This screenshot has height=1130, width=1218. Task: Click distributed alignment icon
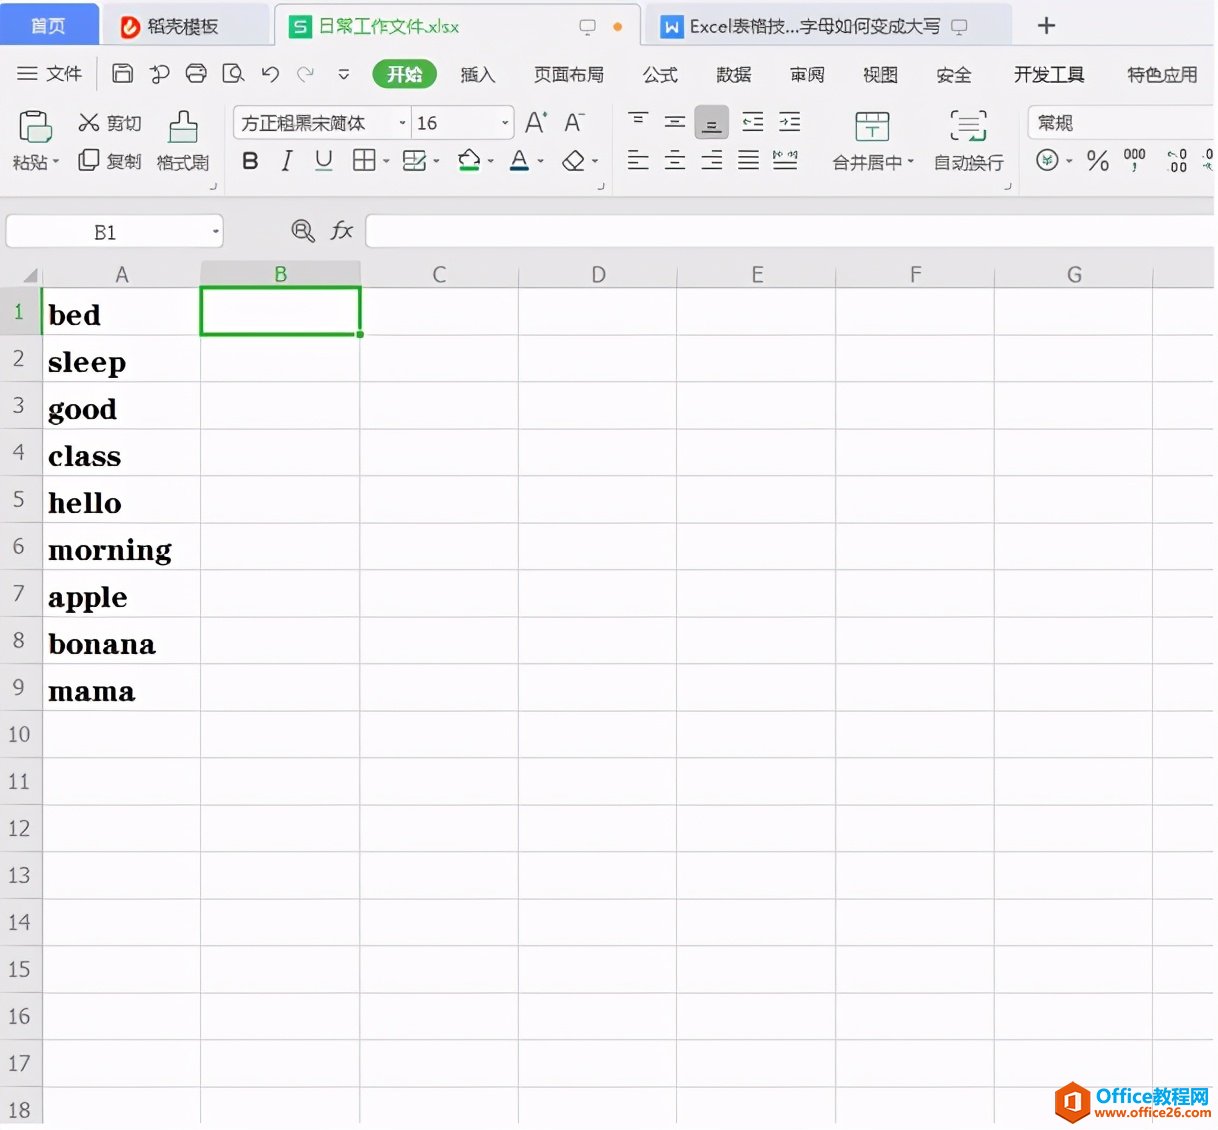786,160
